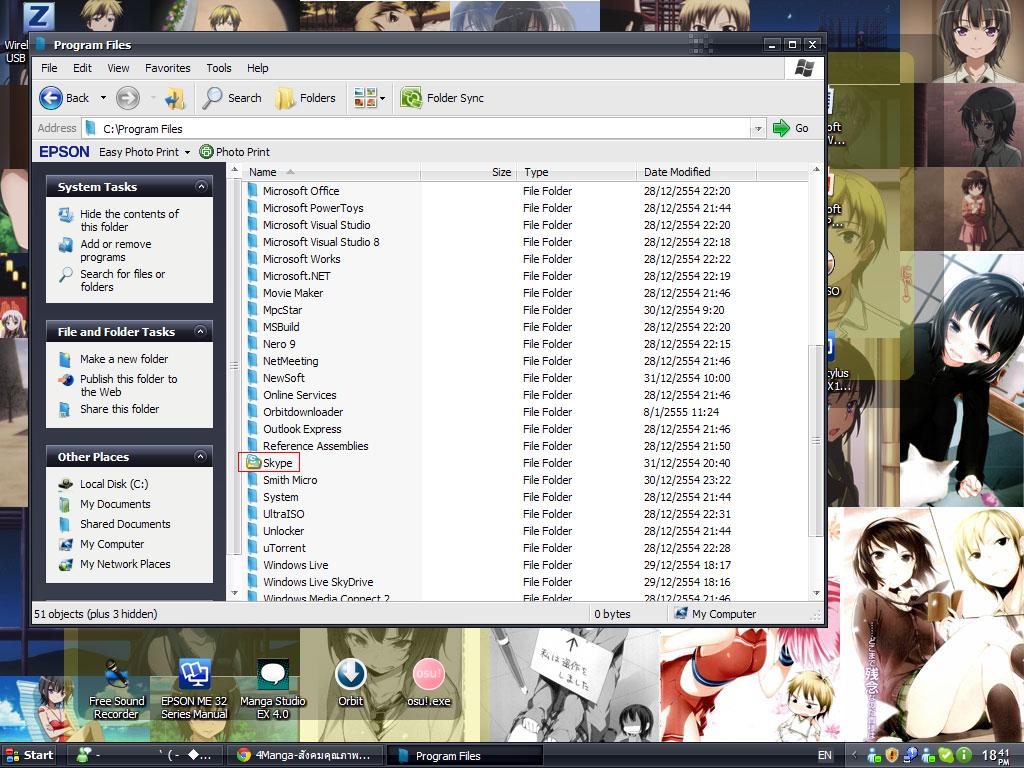Collapse the Other Places panel
This screenshot has width=1024, height=768.
(201, 456)
